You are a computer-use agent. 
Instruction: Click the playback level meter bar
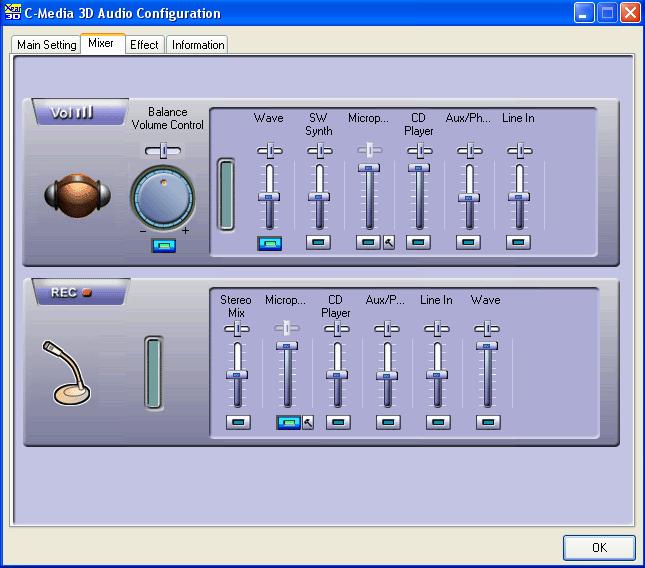226,195
